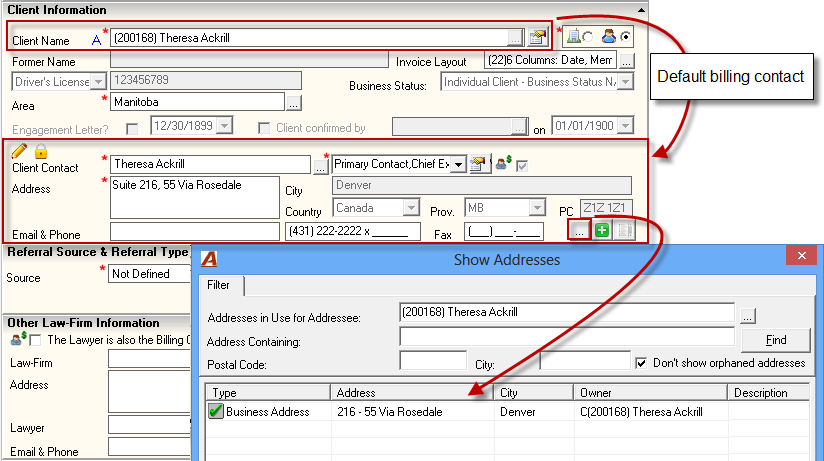Screen dimensions: 824x461
Task: Click the ellipsis button beside Area Manitoba
Action: click(294, 103)
